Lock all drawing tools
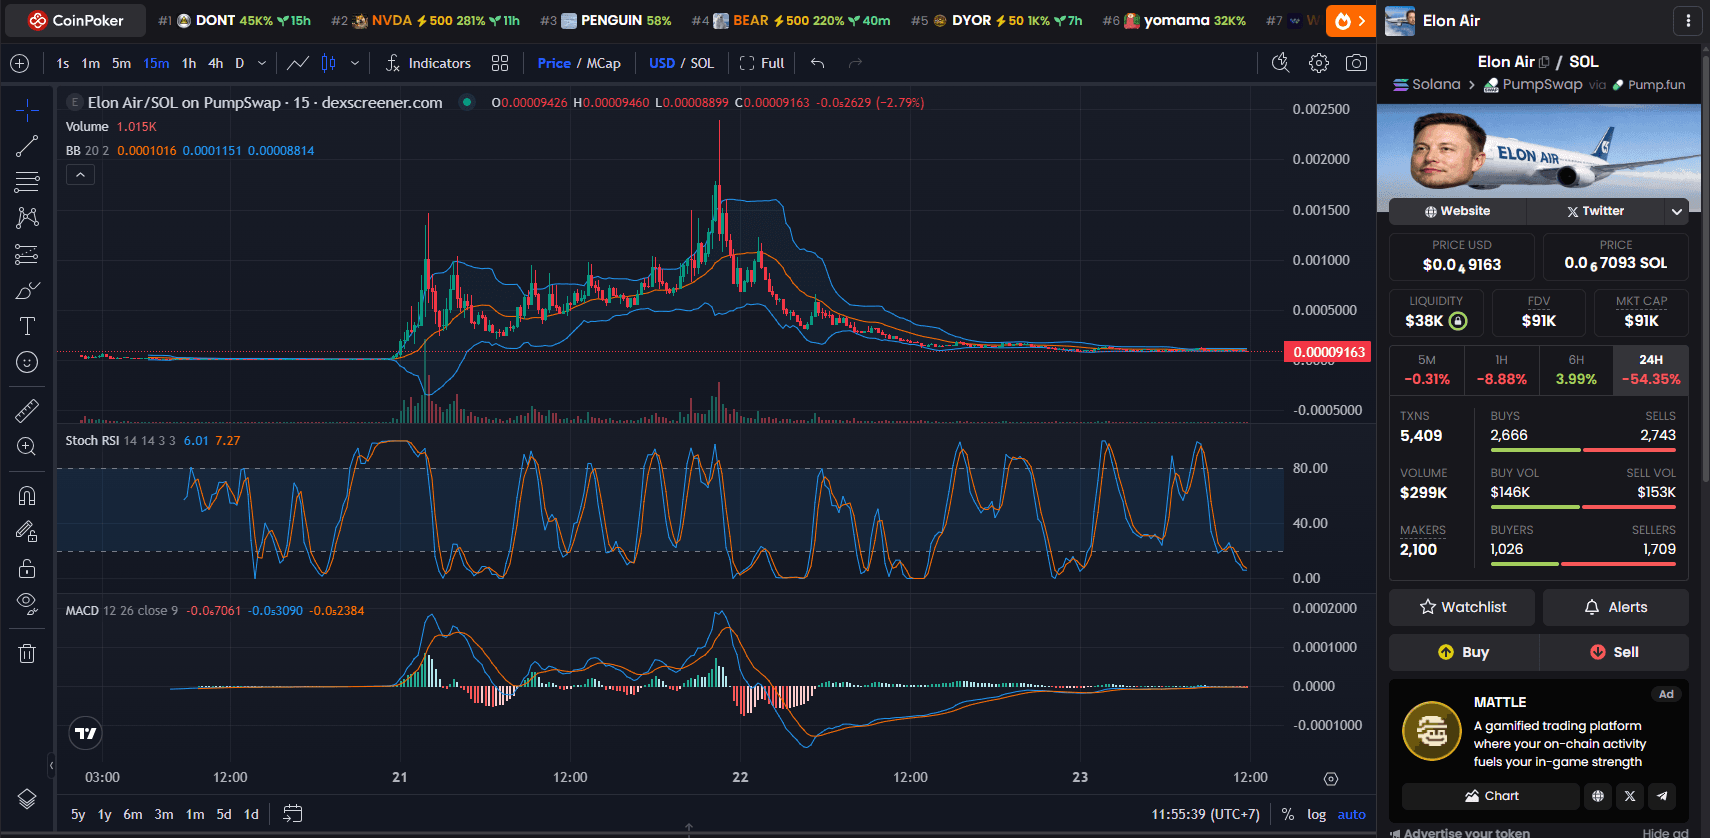Image resolution: width=1710 pixels, height=838 pixels. click(27, 568)
